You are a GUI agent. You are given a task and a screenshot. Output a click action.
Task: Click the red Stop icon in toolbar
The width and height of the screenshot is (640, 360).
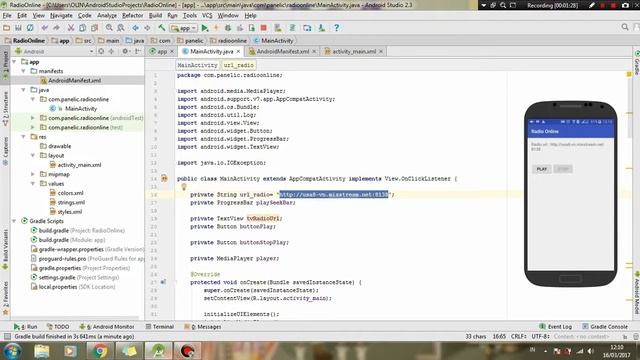[264, 28]
